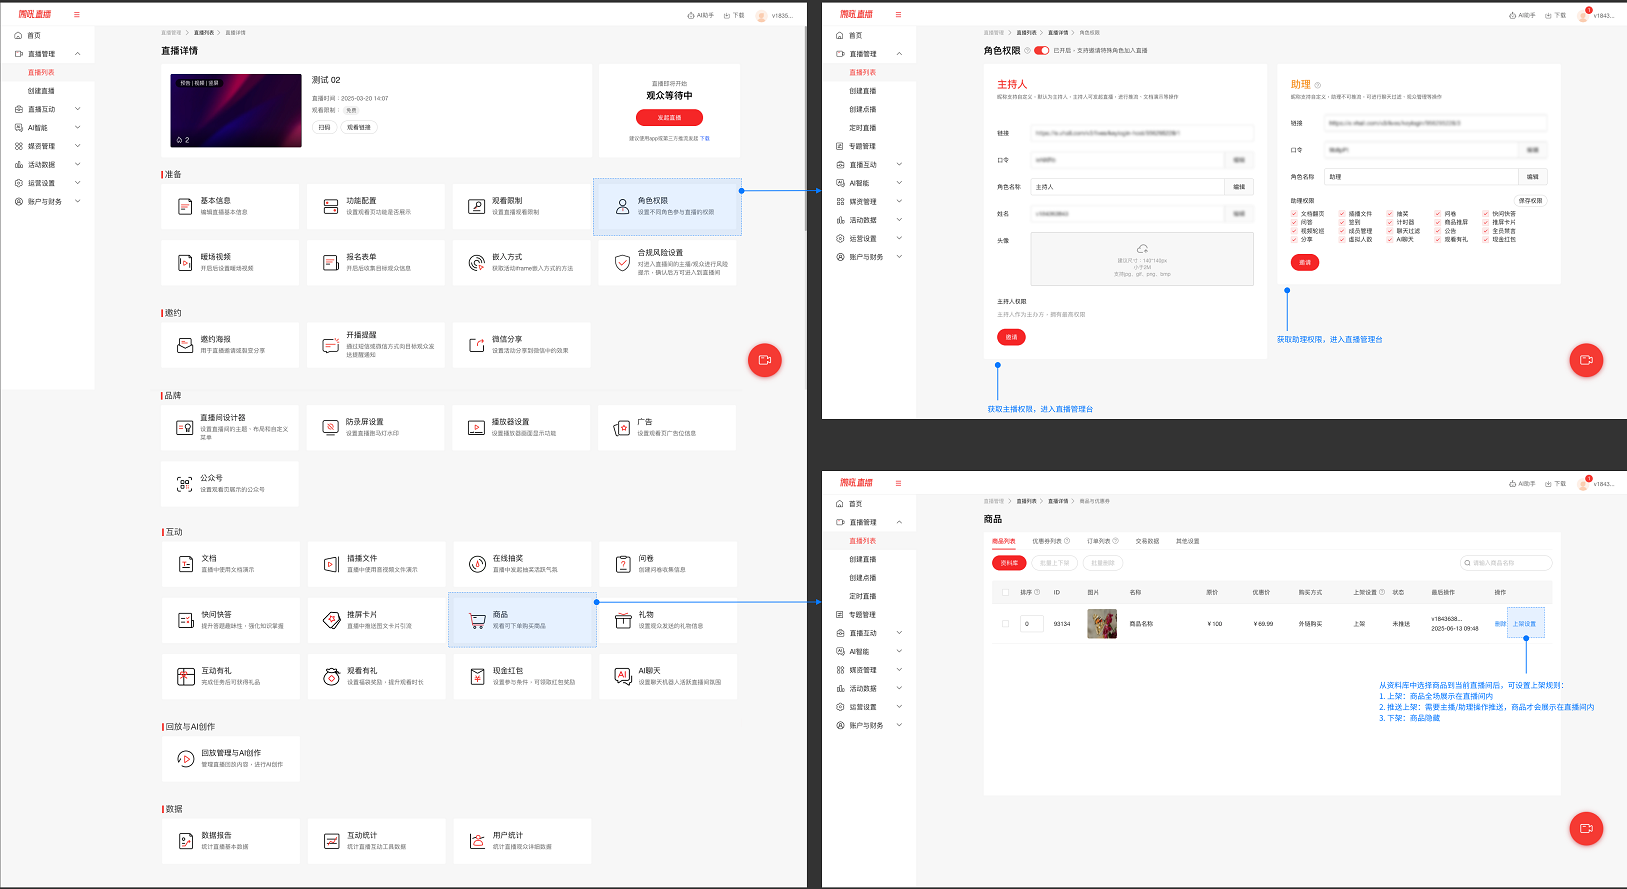
Task: Click the 播放器设置 card icon
Action: pos(477,427)
